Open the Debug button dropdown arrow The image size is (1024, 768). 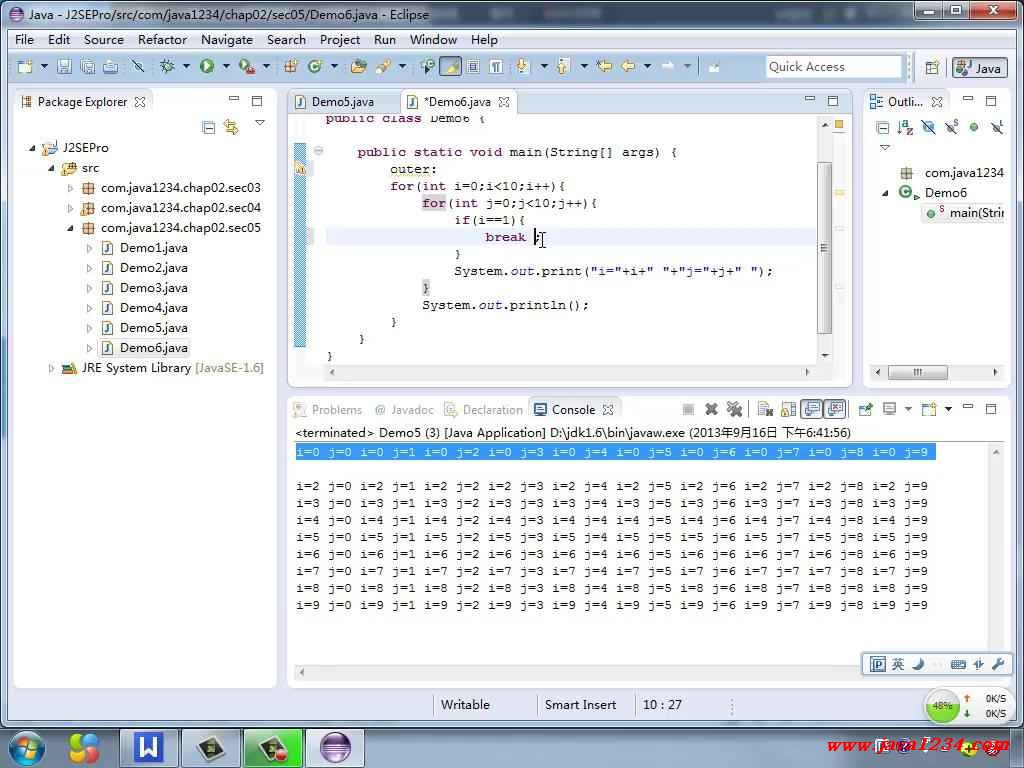coord(186,66)
